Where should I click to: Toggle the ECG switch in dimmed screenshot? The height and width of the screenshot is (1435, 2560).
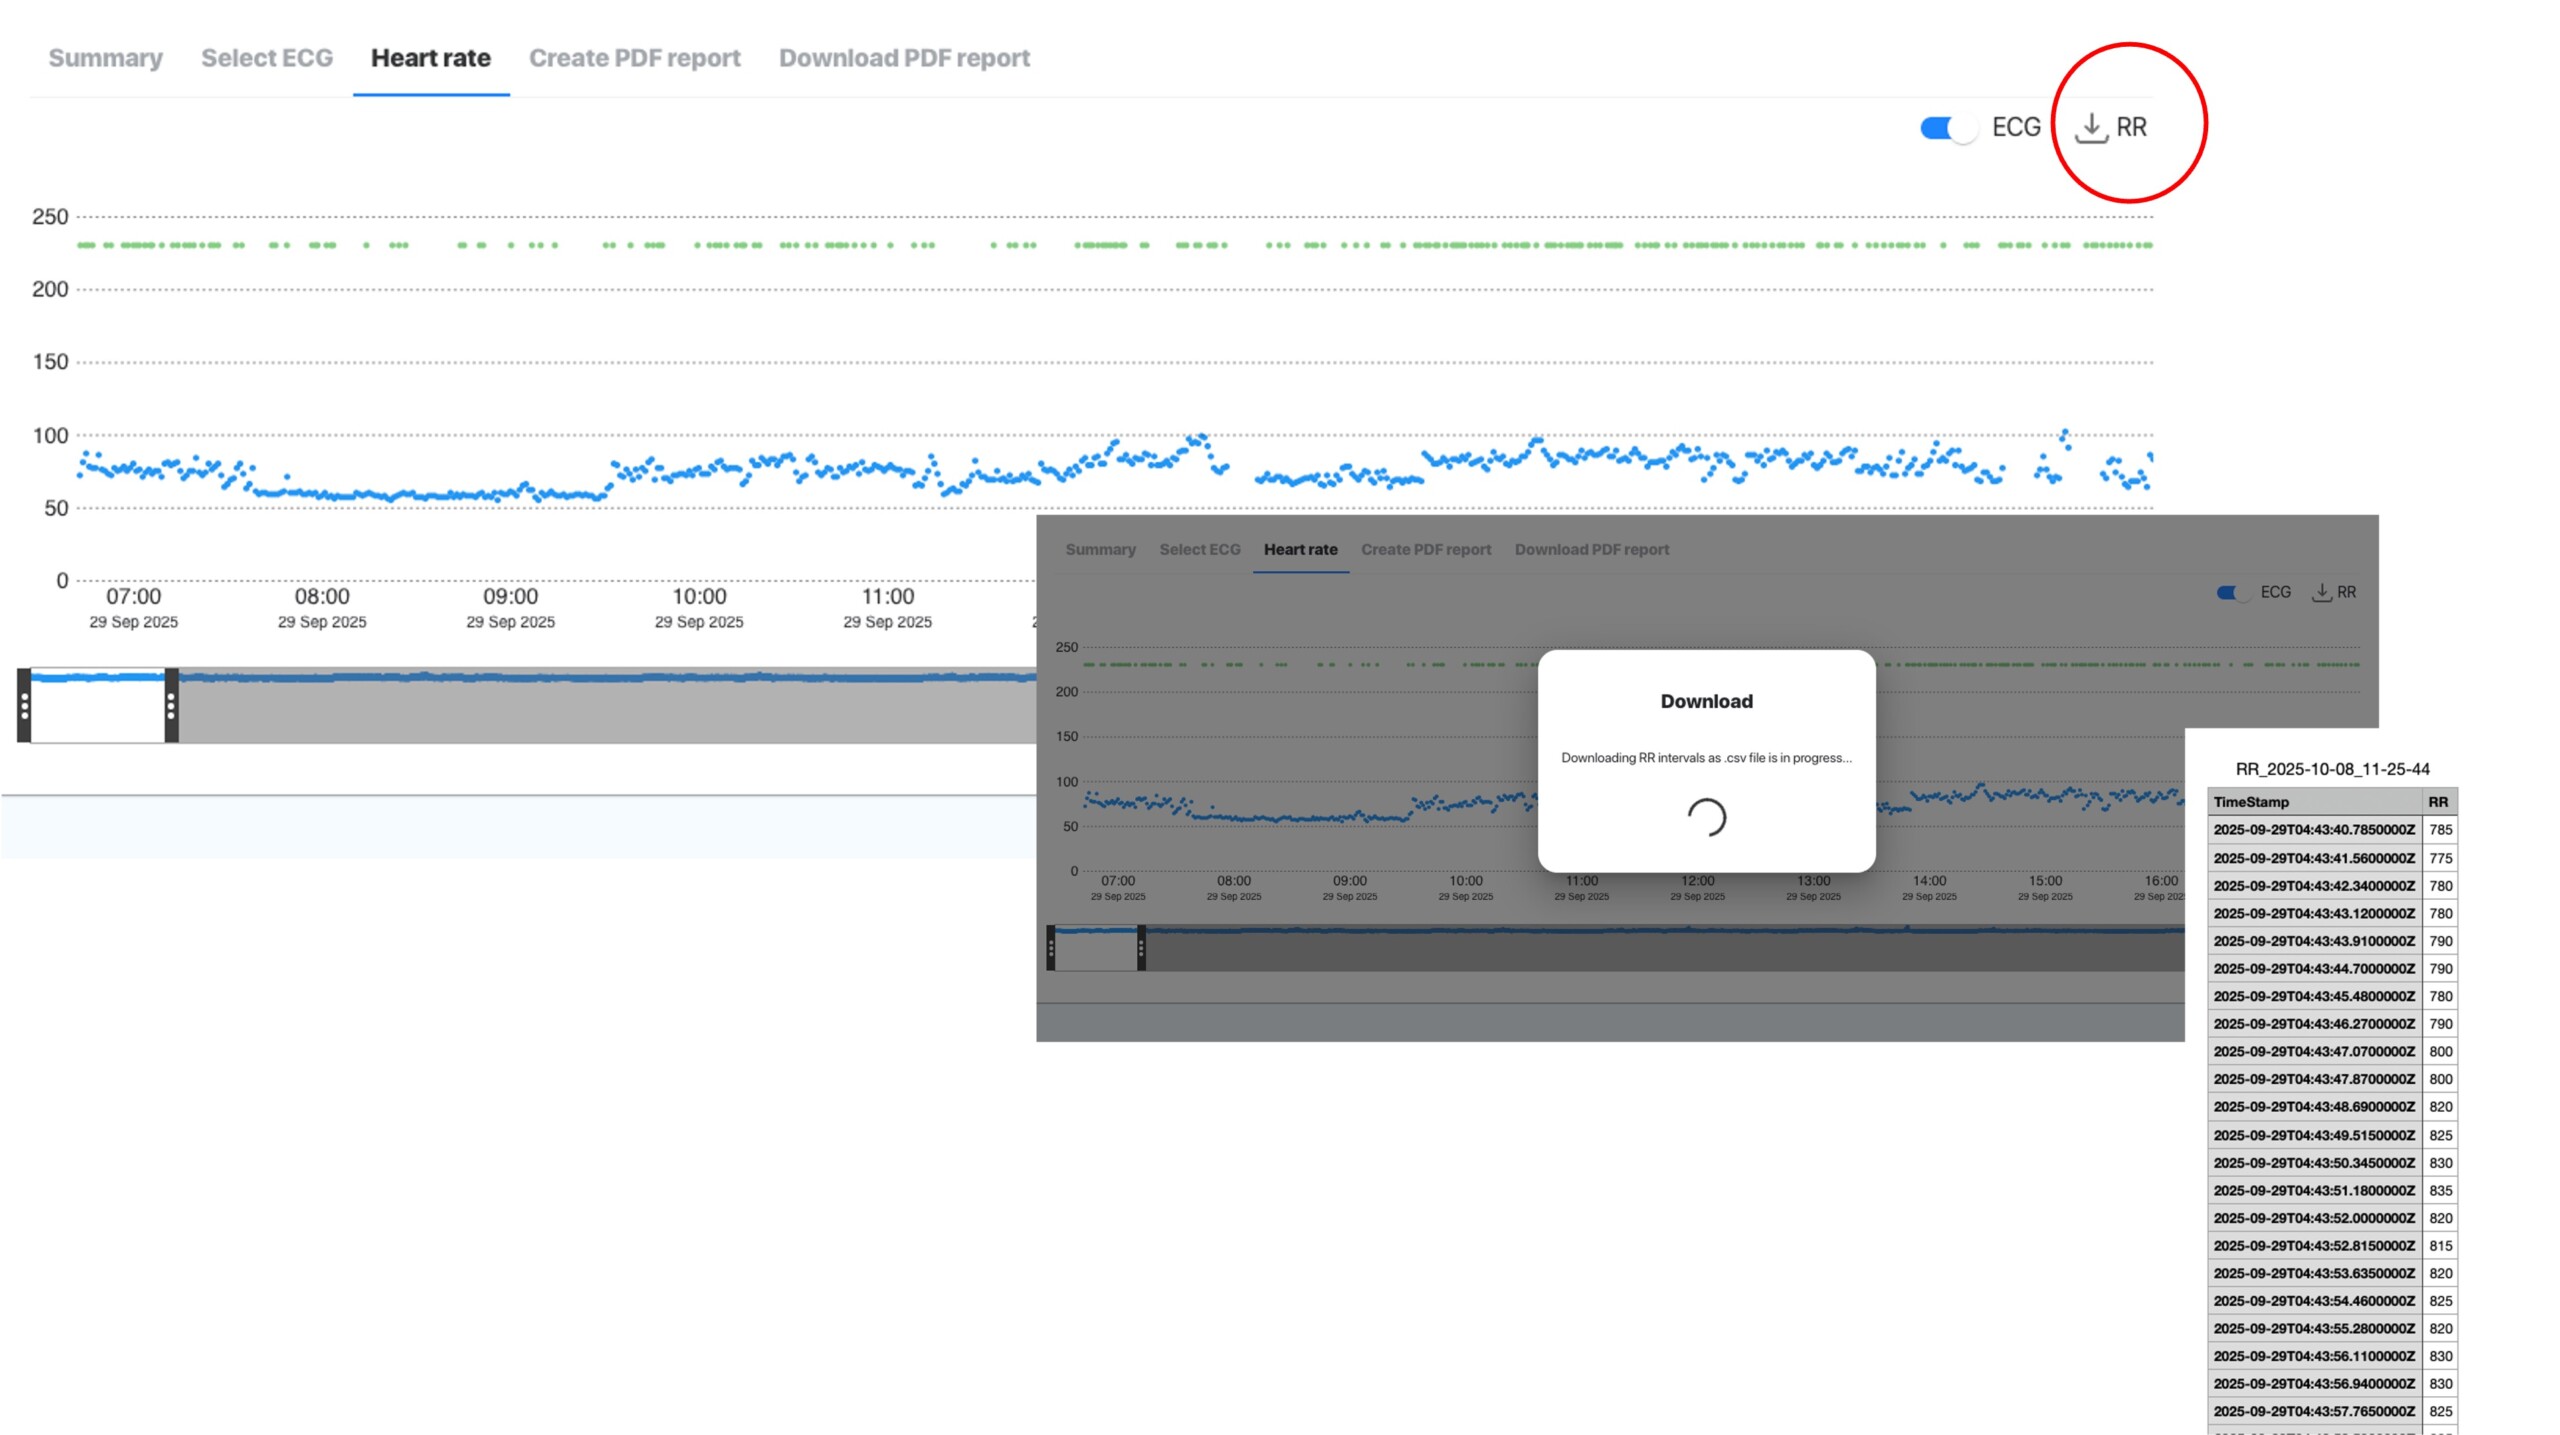tap(2232, 592)
